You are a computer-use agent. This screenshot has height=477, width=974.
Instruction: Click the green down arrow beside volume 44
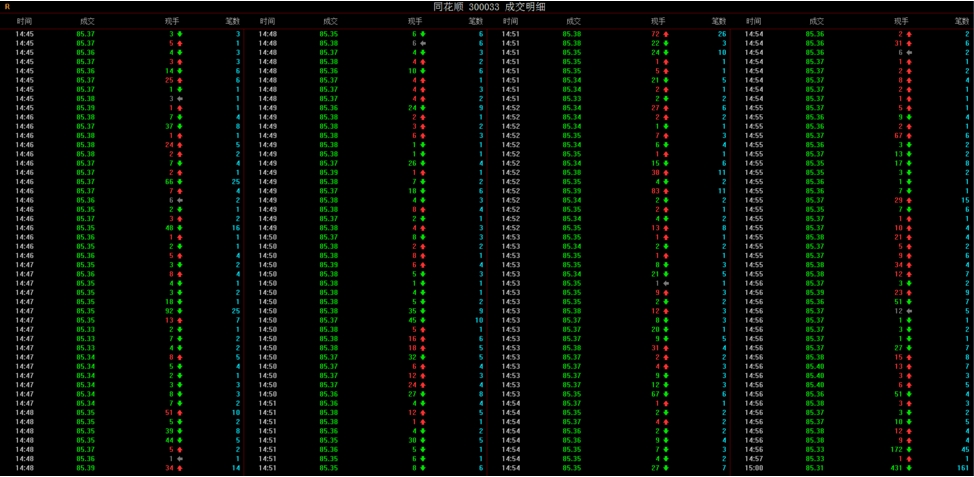[x=180, y=440]
